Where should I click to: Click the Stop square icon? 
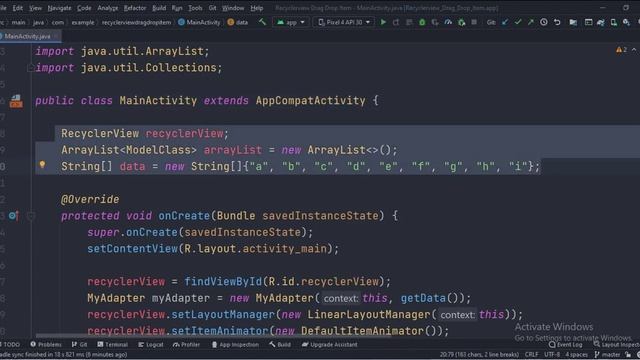474,22
